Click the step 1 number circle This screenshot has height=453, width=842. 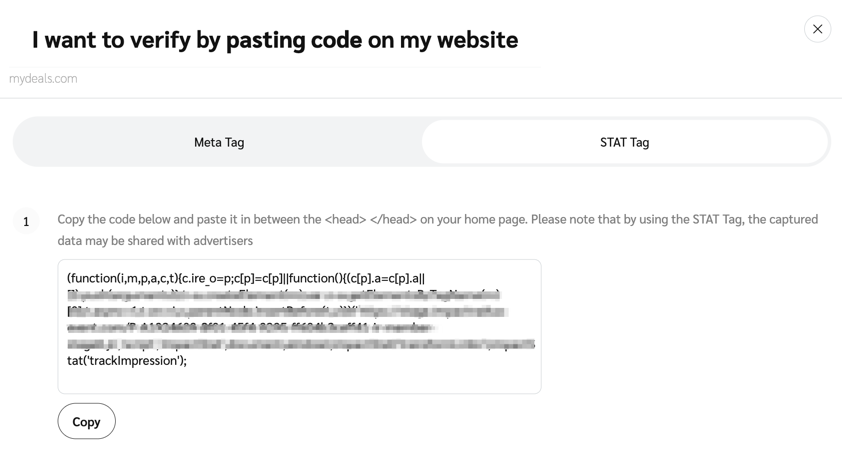pos(26,222)
